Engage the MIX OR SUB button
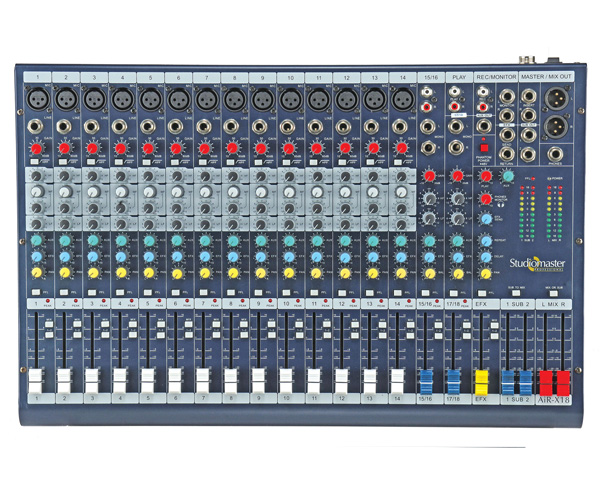 coord(553,293)
